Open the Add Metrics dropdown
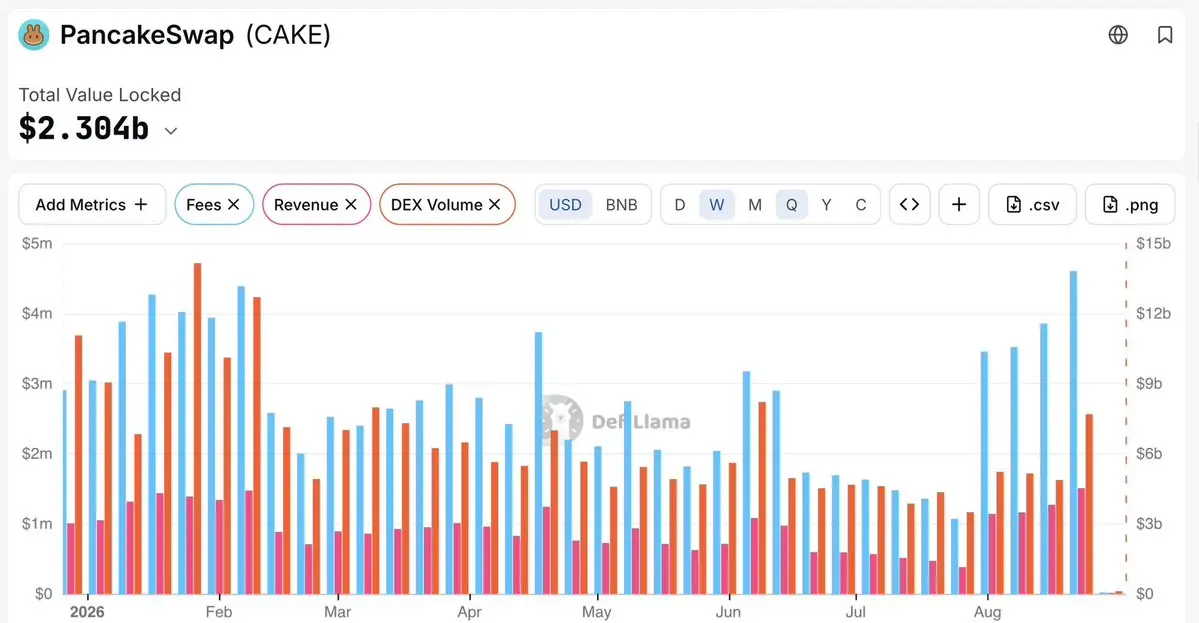 coord(92,205)
